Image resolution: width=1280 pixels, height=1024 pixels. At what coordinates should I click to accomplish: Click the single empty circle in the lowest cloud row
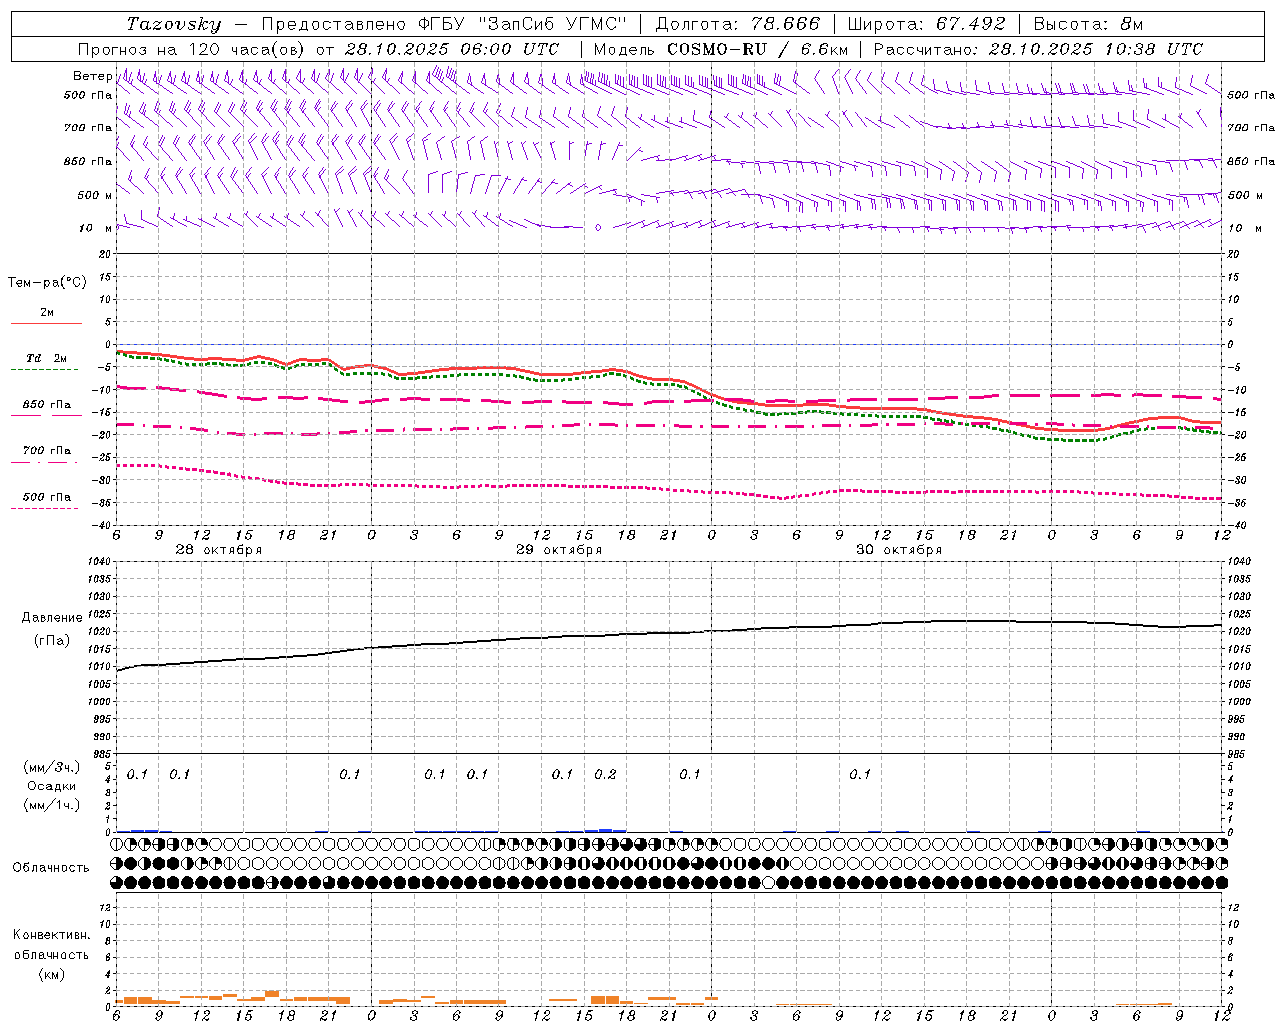768,882
